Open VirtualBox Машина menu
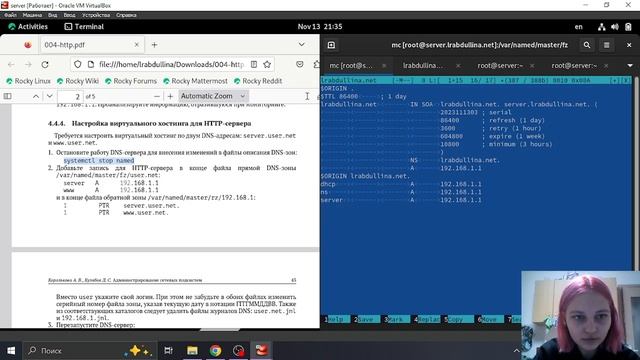 point(32,15)
